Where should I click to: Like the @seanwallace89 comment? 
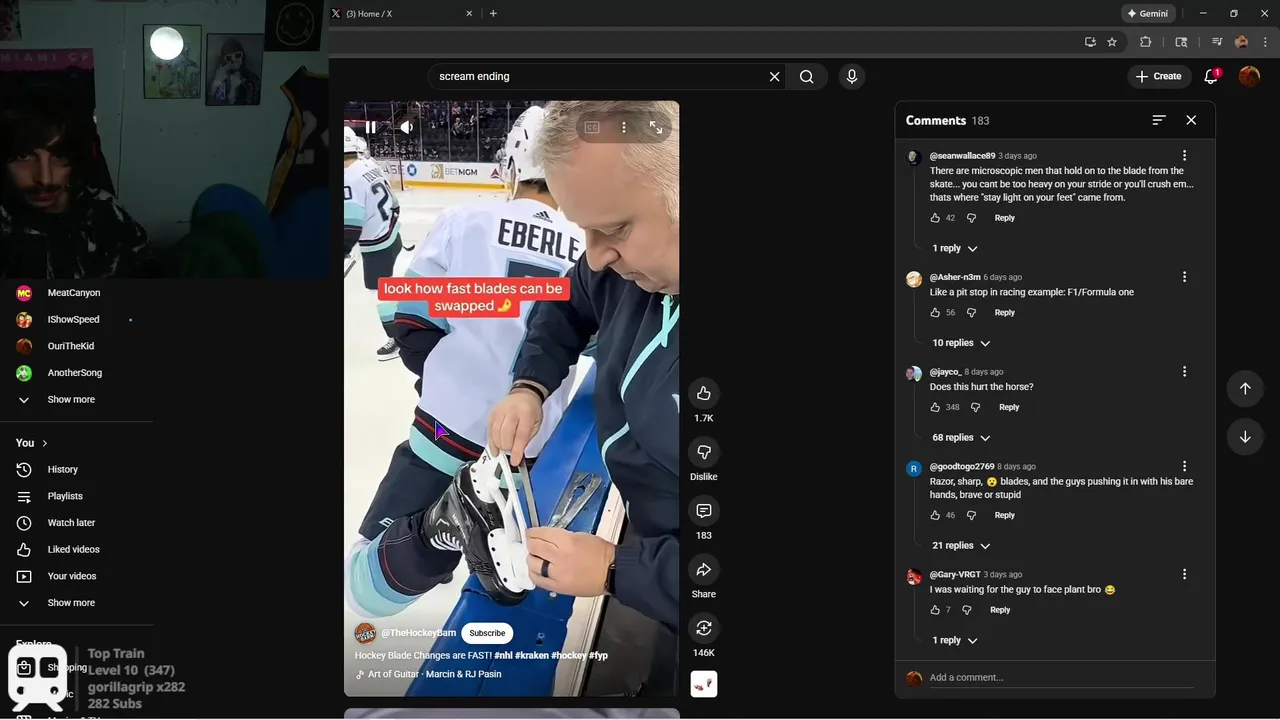pyautogui.click(x=935, y=218)
